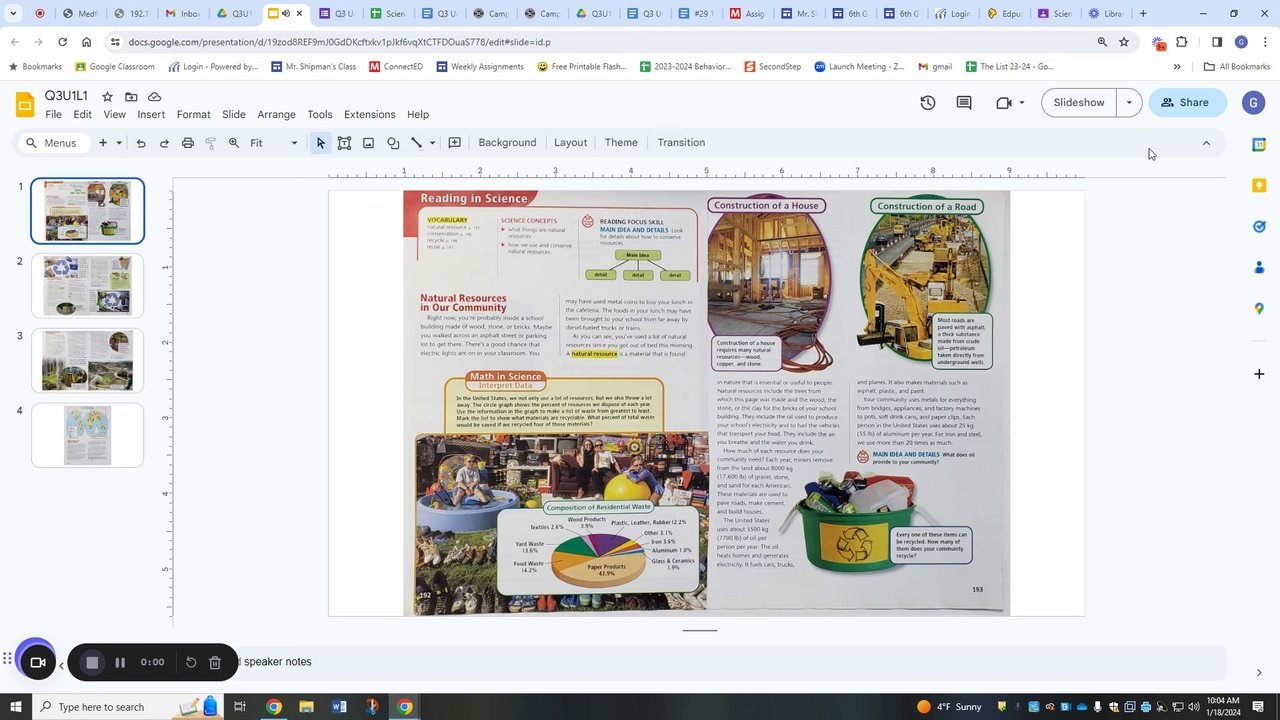Open Word from the taskbar
This screenshot has height=720, width=1280.
(x=339, y=707)
